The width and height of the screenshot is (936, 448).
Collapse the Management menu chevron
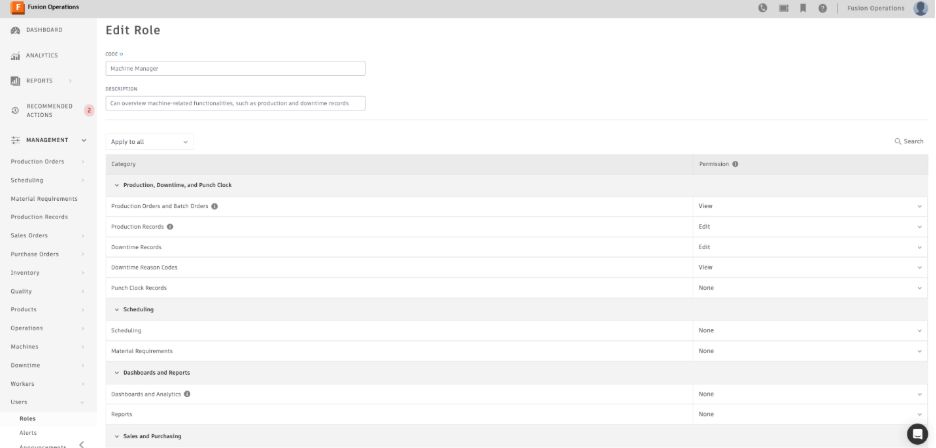pyautogui.click(x=84, y=140)
